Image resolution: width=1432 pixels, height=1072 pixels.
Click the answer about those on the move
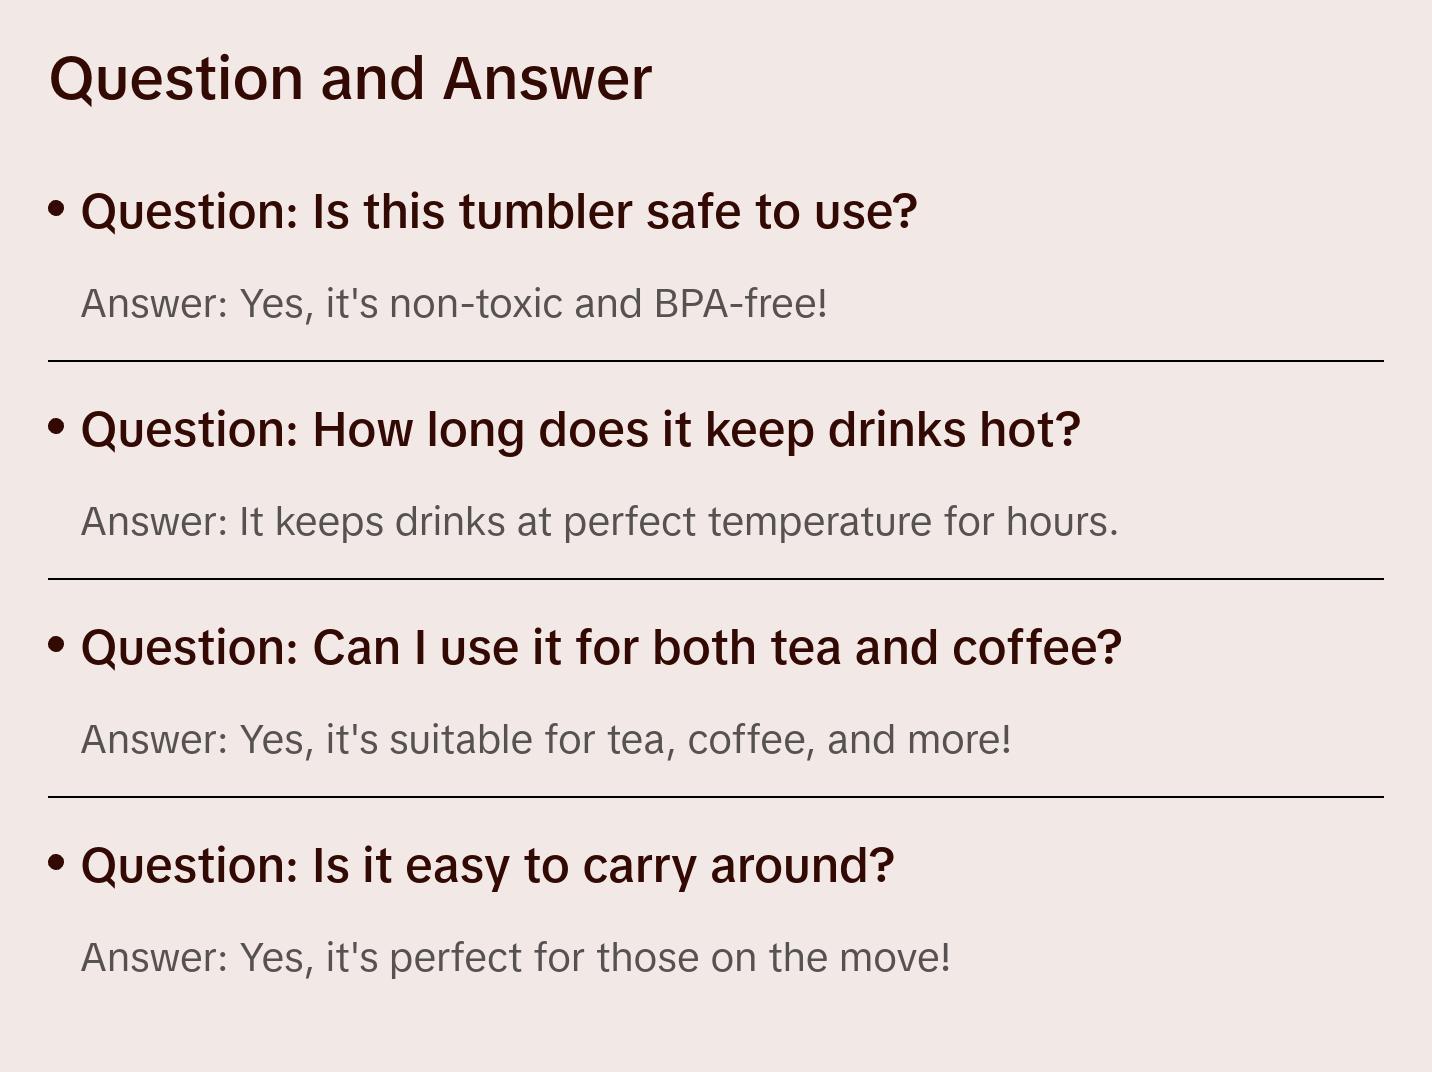pos(515,958)
